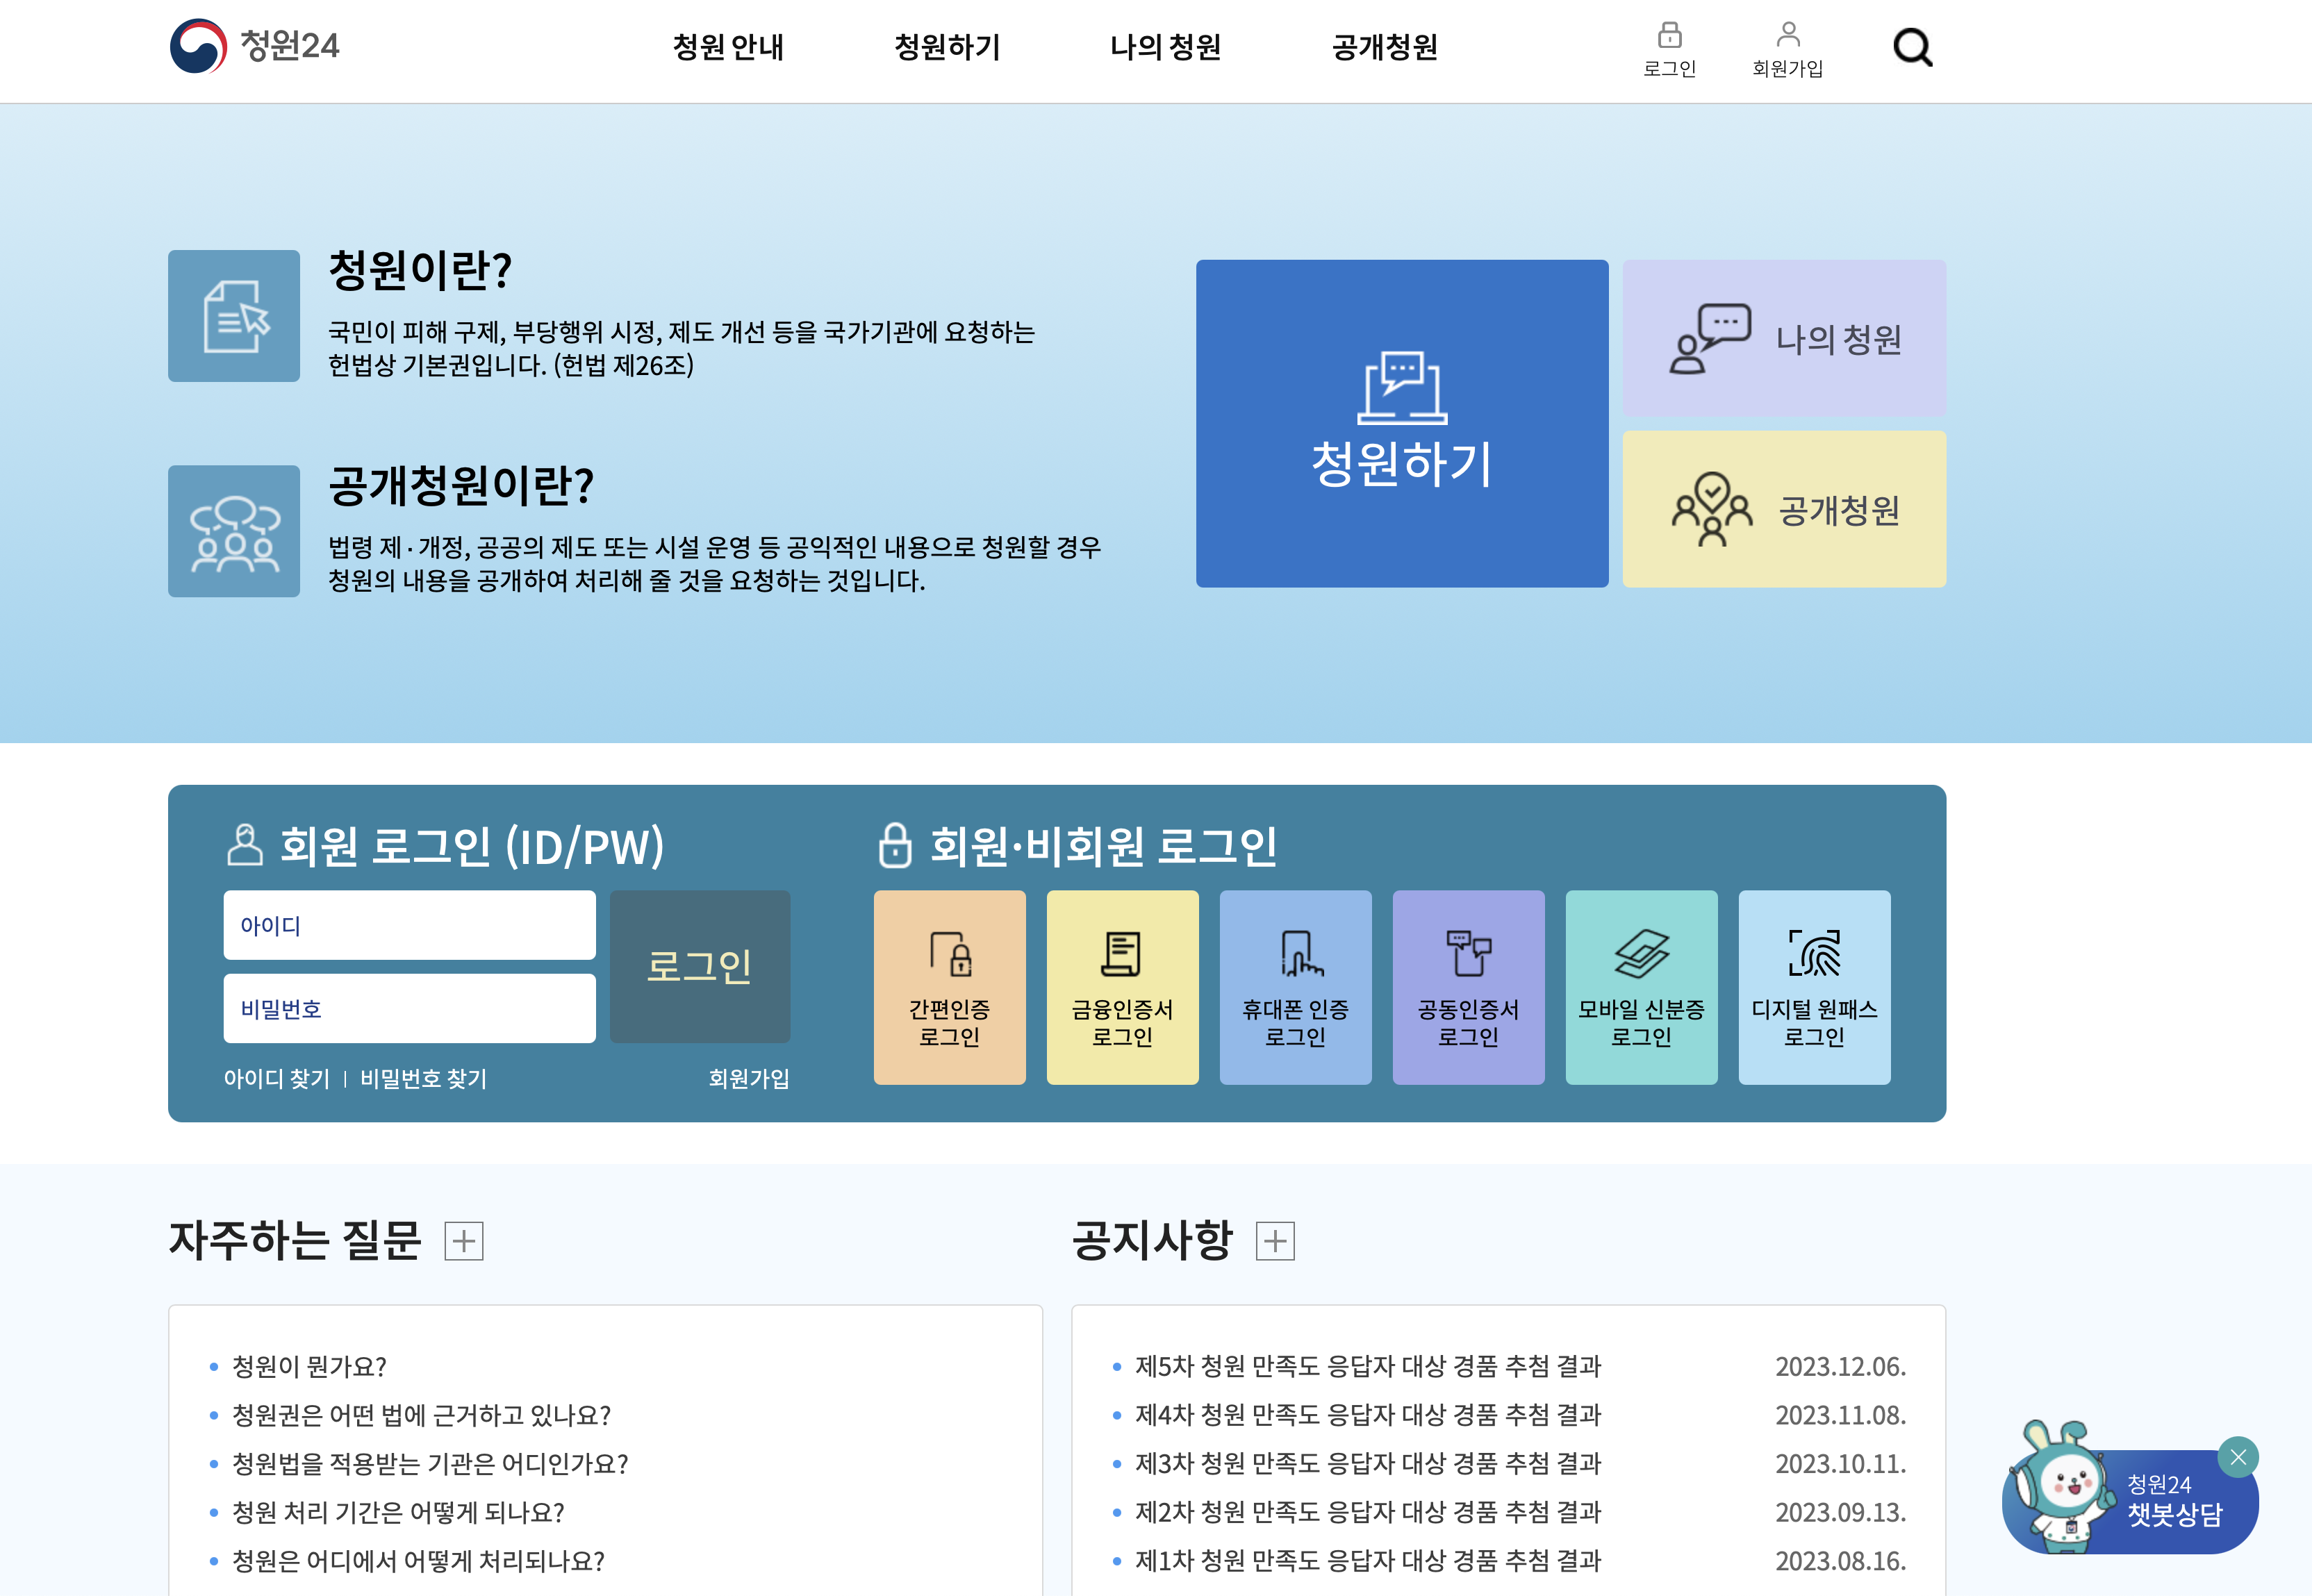The image size is (2312, 1596).
Task: Open the 나의 청원 menu
Action: pos(1166,47)
